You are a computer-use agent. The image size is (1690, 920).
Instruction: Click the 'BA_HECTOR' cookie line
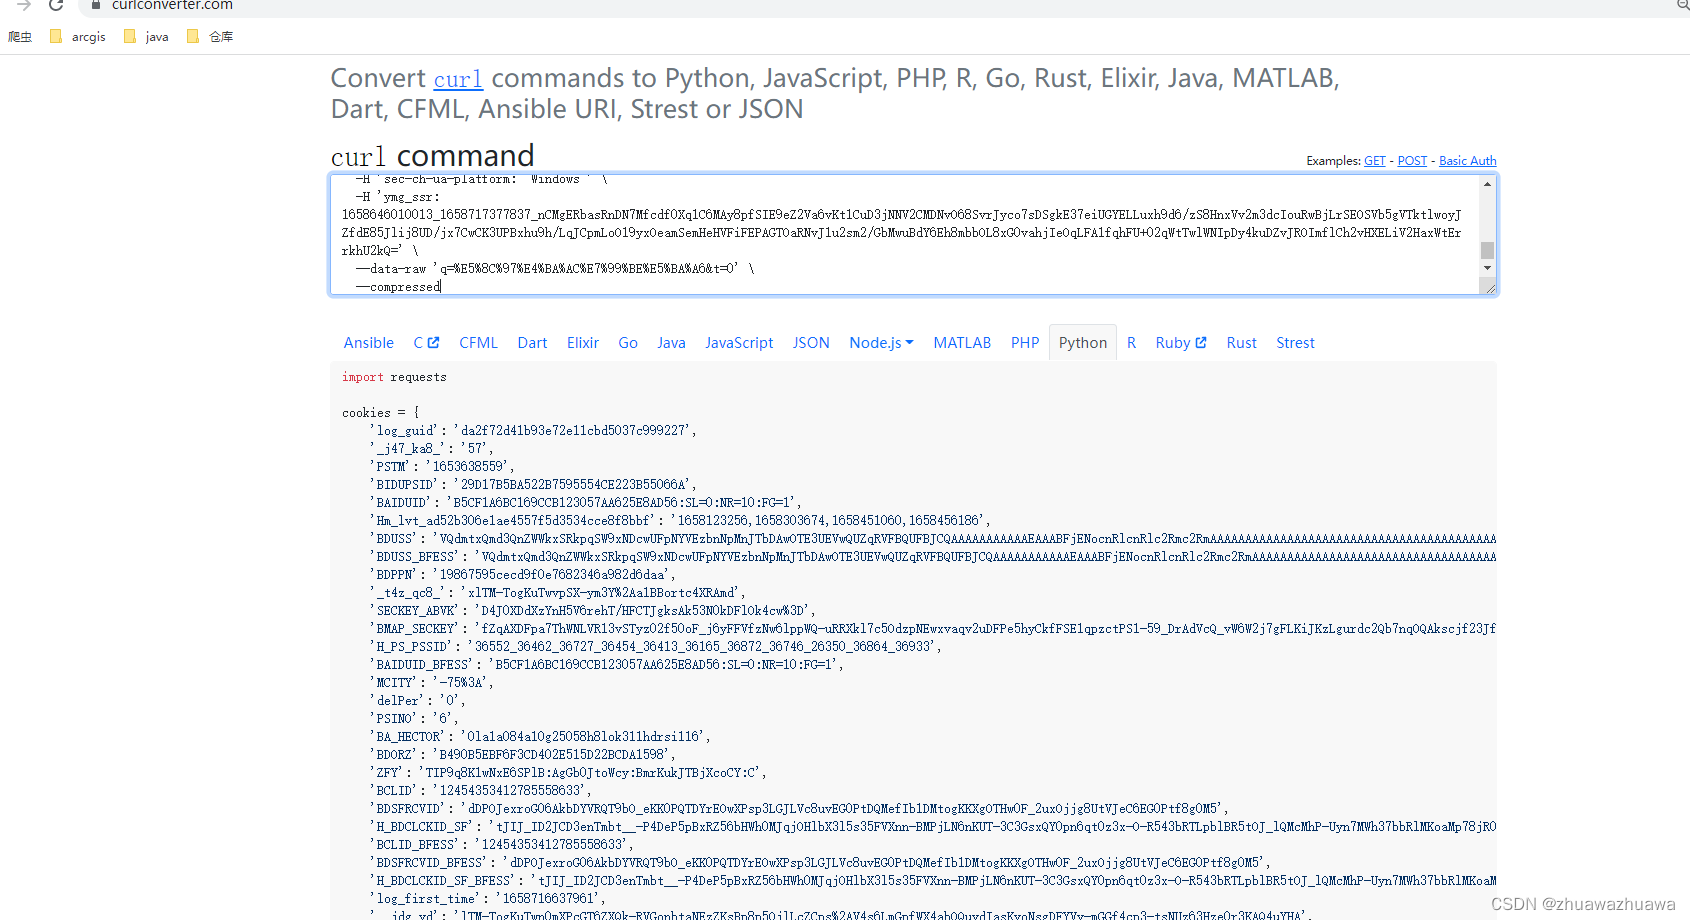tap(540, 737)
